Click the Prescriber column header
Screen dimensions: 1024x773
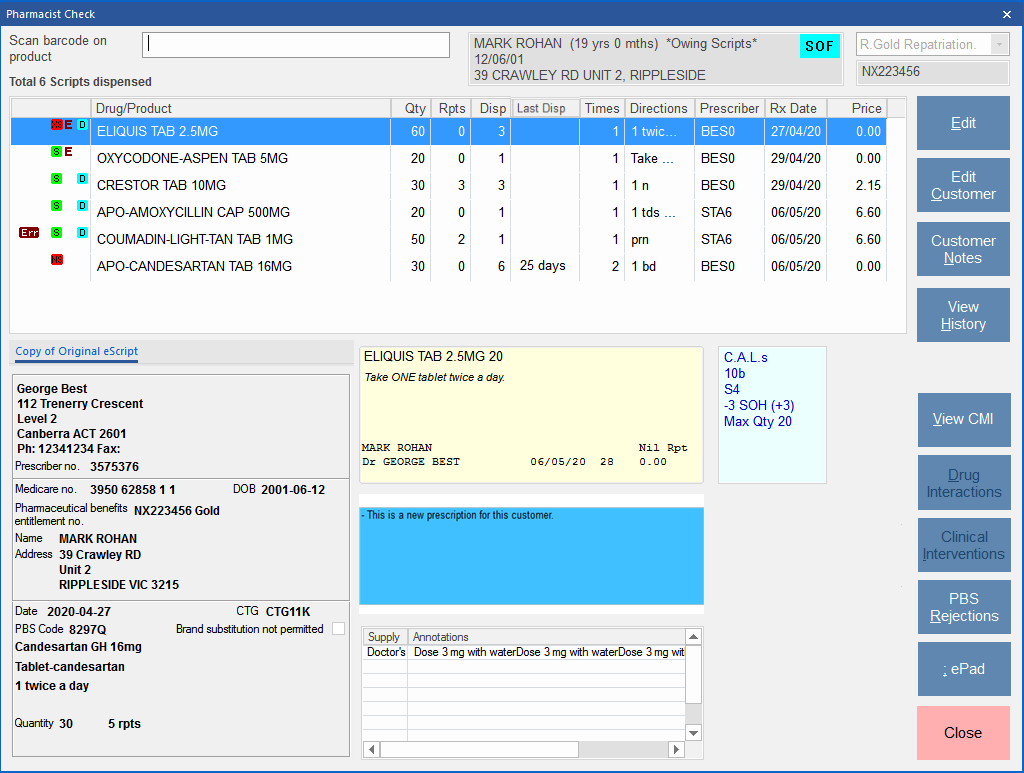click(x=729, y=108)
